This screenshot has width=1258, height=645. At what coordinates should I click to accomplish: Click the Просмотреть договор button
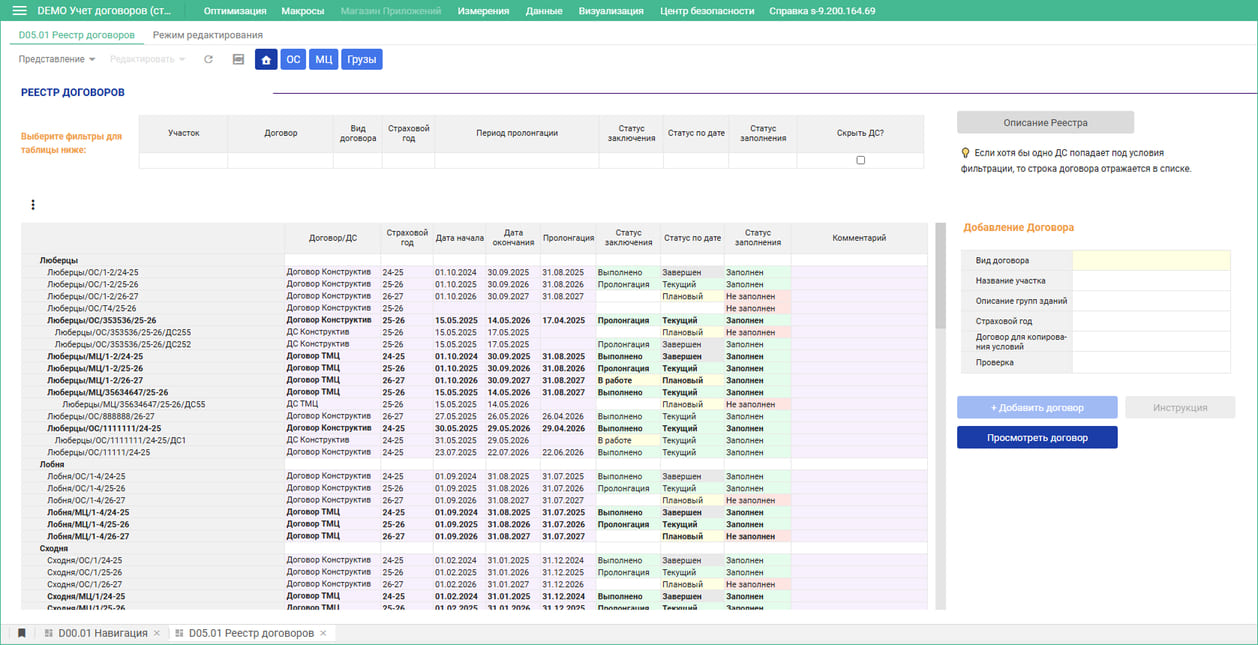coord(1037,438)
